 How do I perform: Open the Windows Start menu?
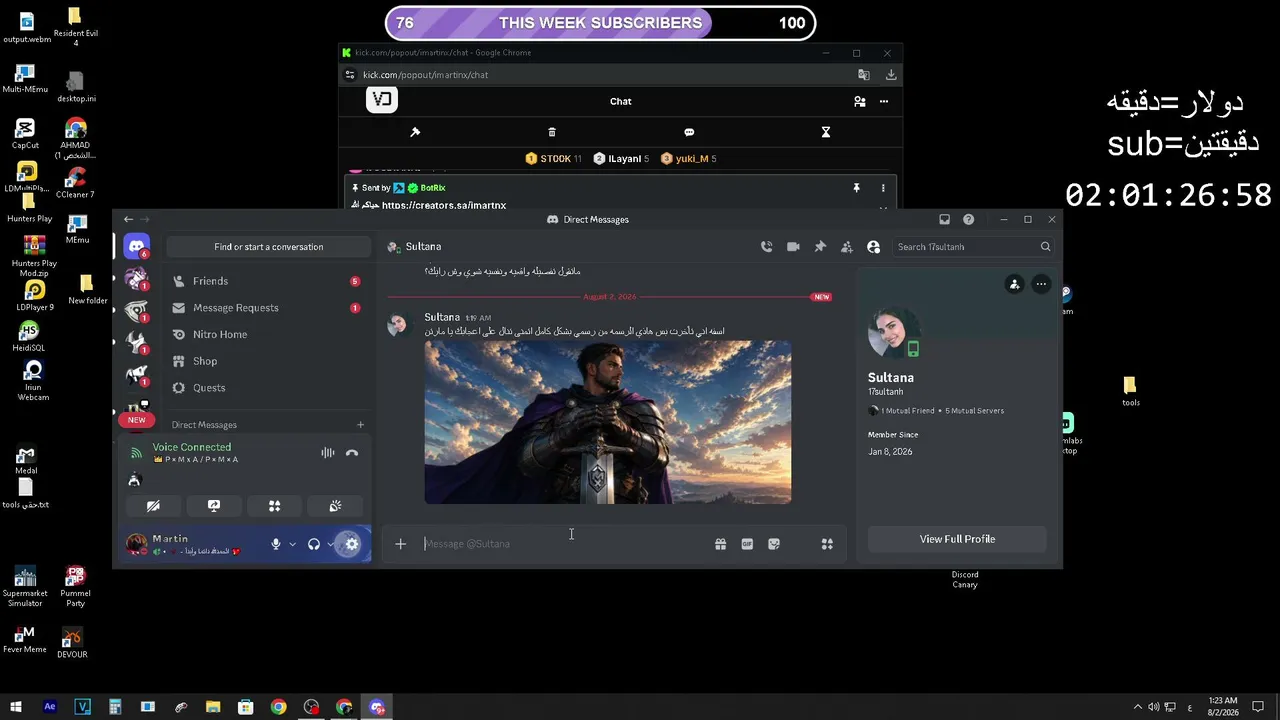(x=16, y=707)
